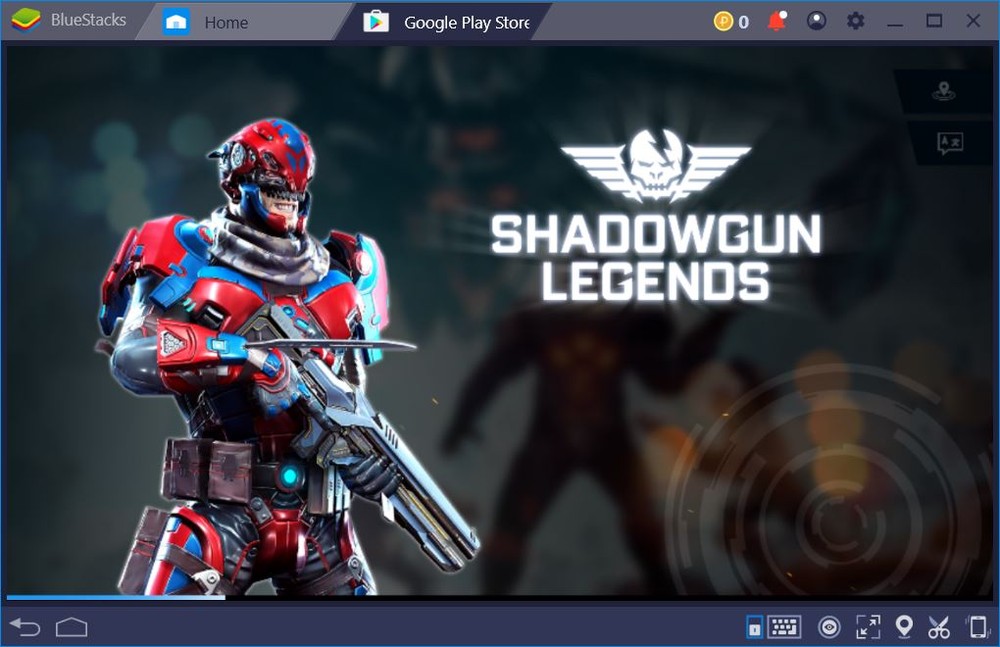Toggle the BlueStacks Points display
1000x647 pixels.
[731, 20]
